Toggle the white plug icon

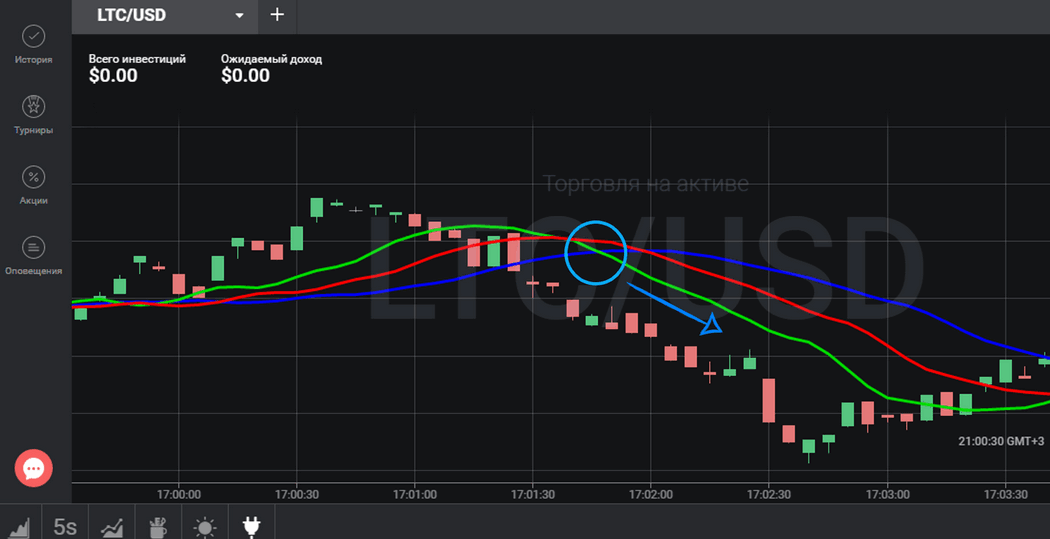[x=251, y=525]
